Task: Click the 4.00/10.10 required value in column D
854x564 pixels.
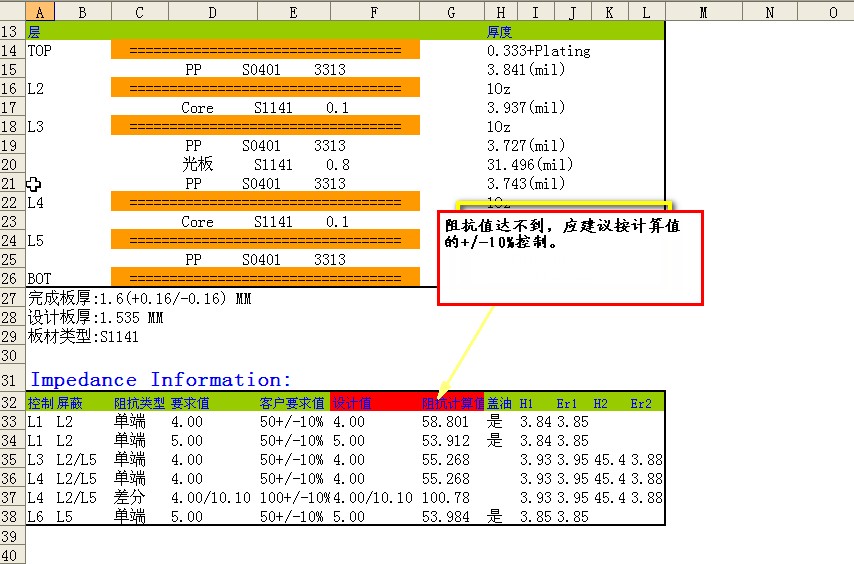Action: coord(211,498)
